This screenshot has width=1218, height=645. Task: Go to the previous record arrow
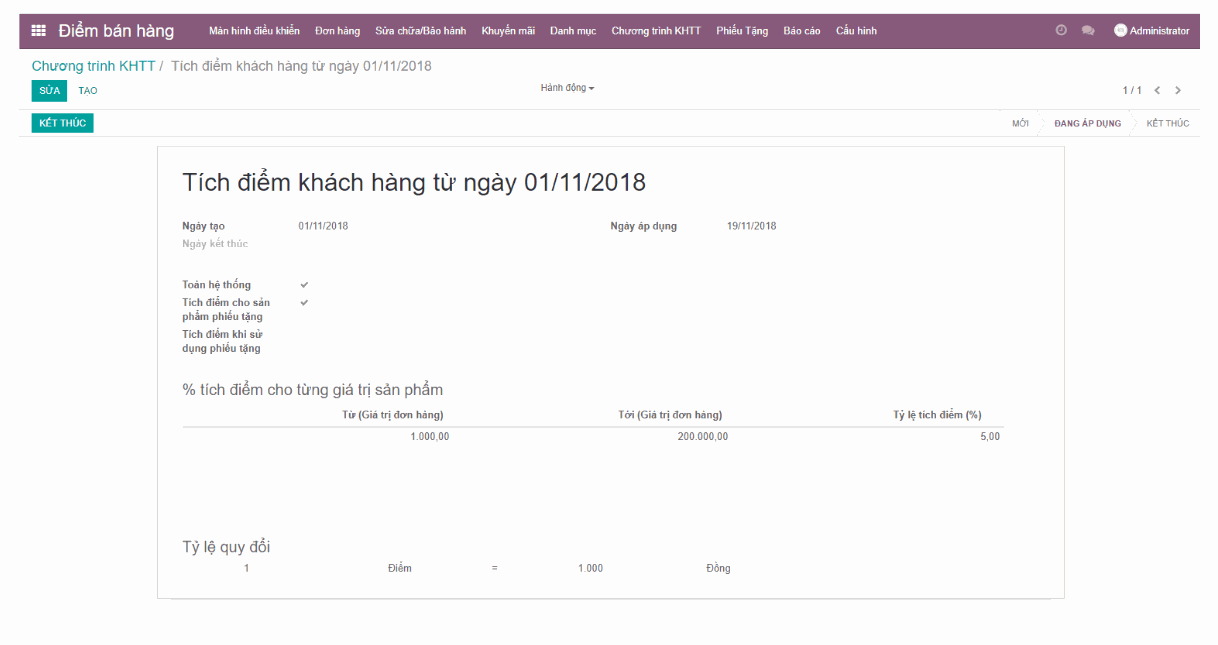click(1157, 89)
